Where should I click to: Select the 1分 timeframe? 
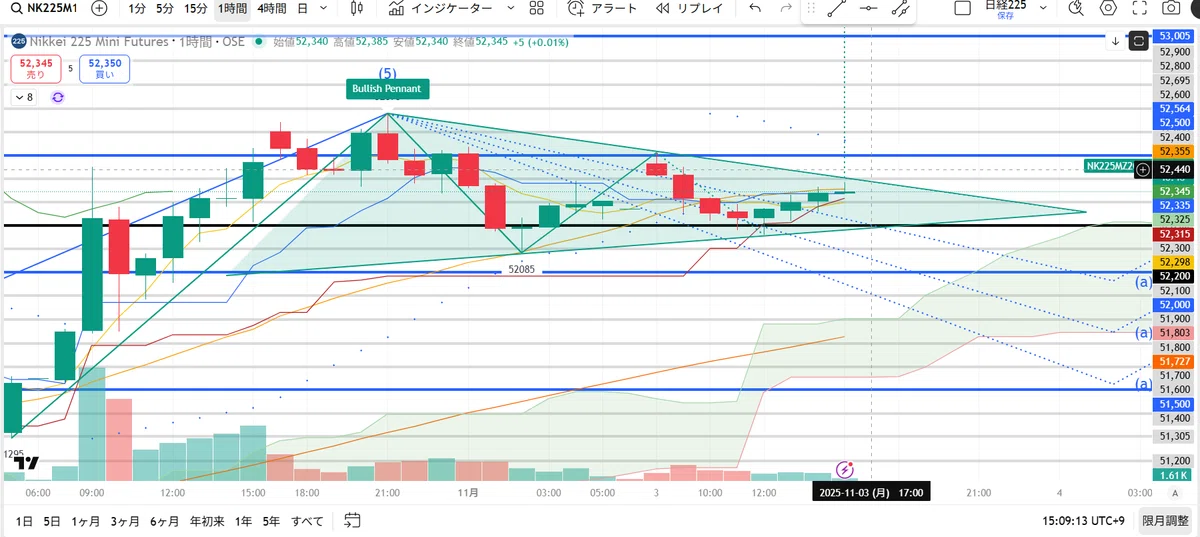point(137,8)
